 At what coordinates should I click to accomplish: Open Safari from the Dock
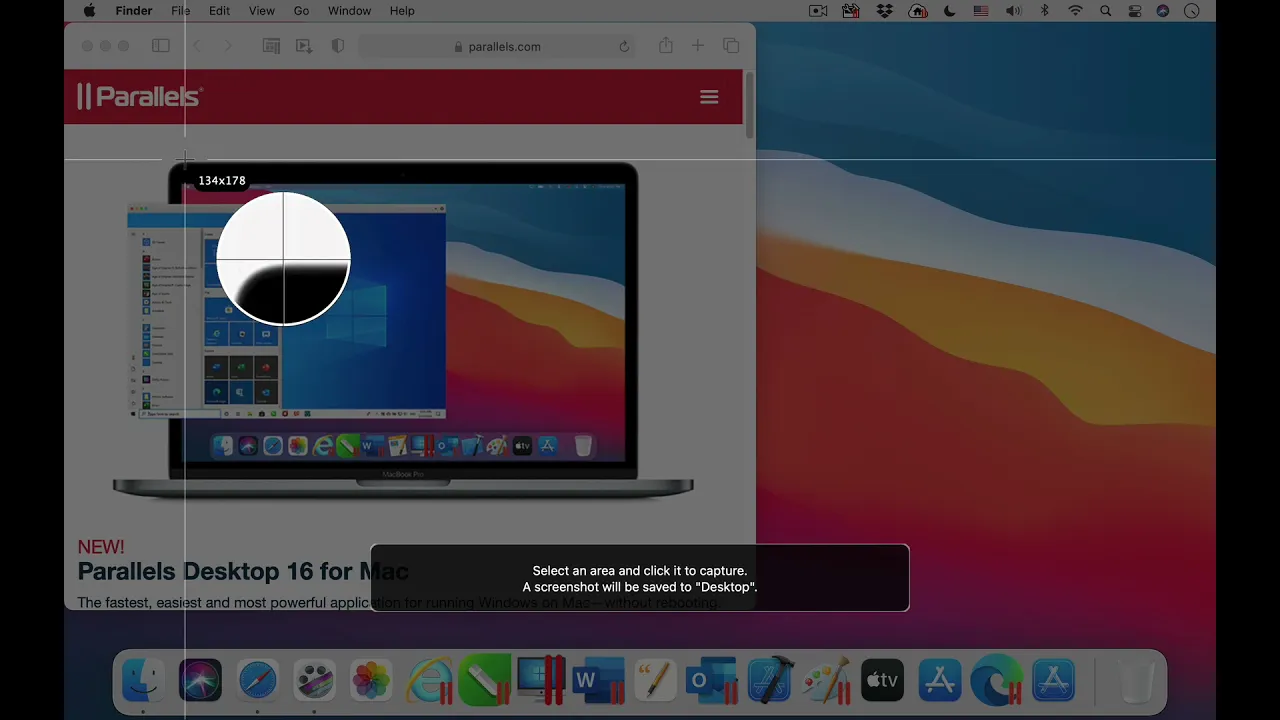(x=257, y=681)
